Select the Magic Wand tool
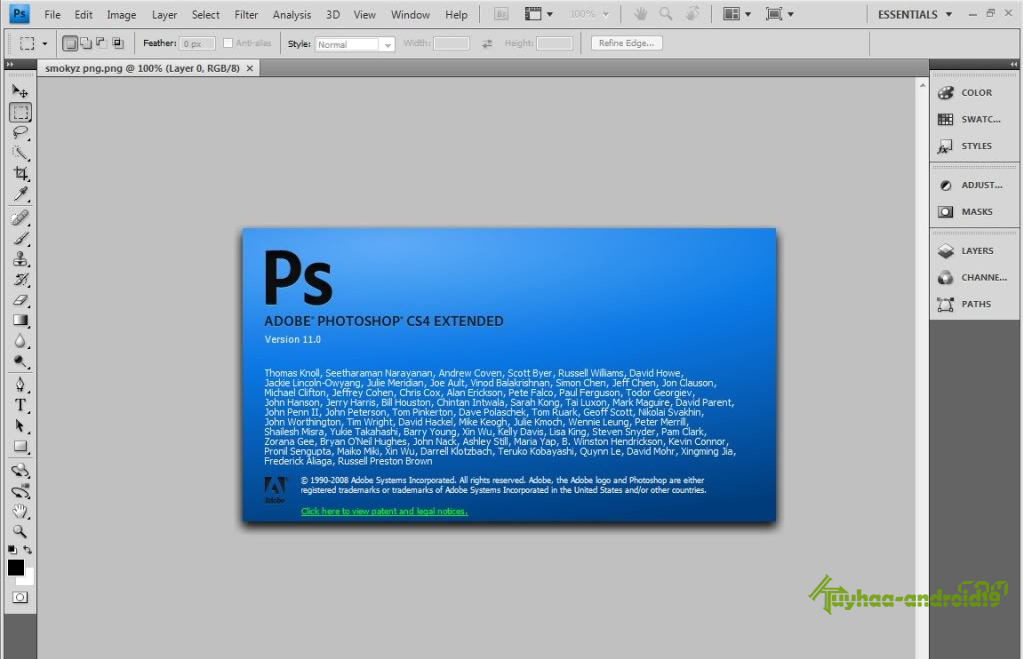This screenshot has width=1023, height=659. click(20, 153)
